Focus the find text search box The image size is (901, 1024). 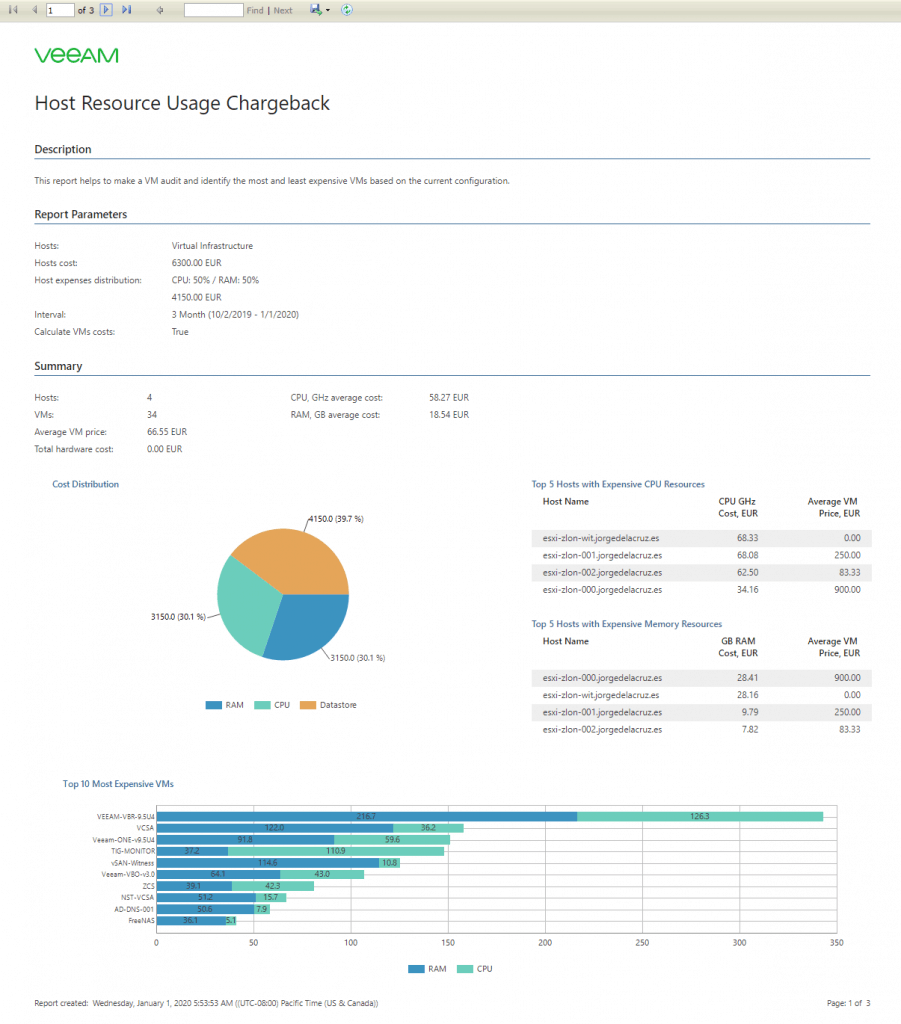tap(213, 10)
